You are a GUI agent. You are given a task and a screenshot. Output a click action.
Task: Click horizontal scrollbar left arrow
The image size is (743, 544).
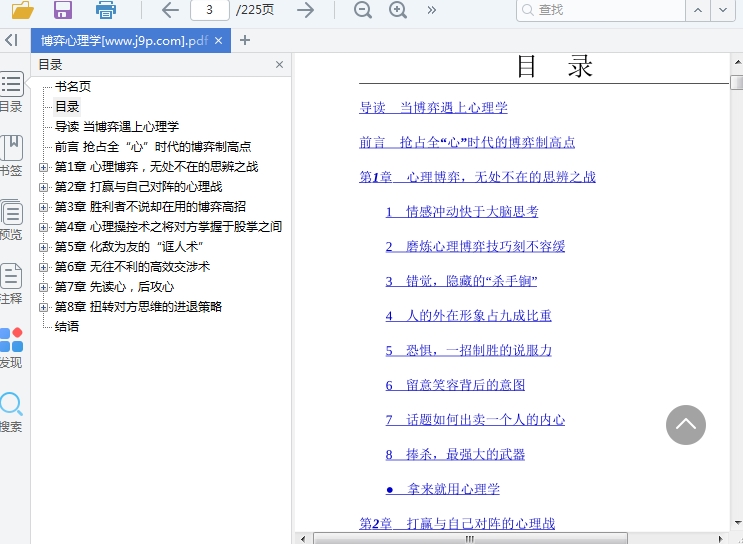pyautogui.click(x=303, y=539)
